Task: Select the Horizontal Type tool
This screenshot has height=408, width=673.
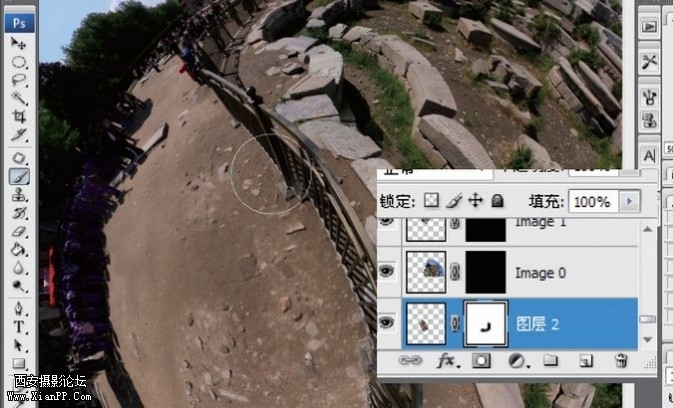Action: click(18, 327)
